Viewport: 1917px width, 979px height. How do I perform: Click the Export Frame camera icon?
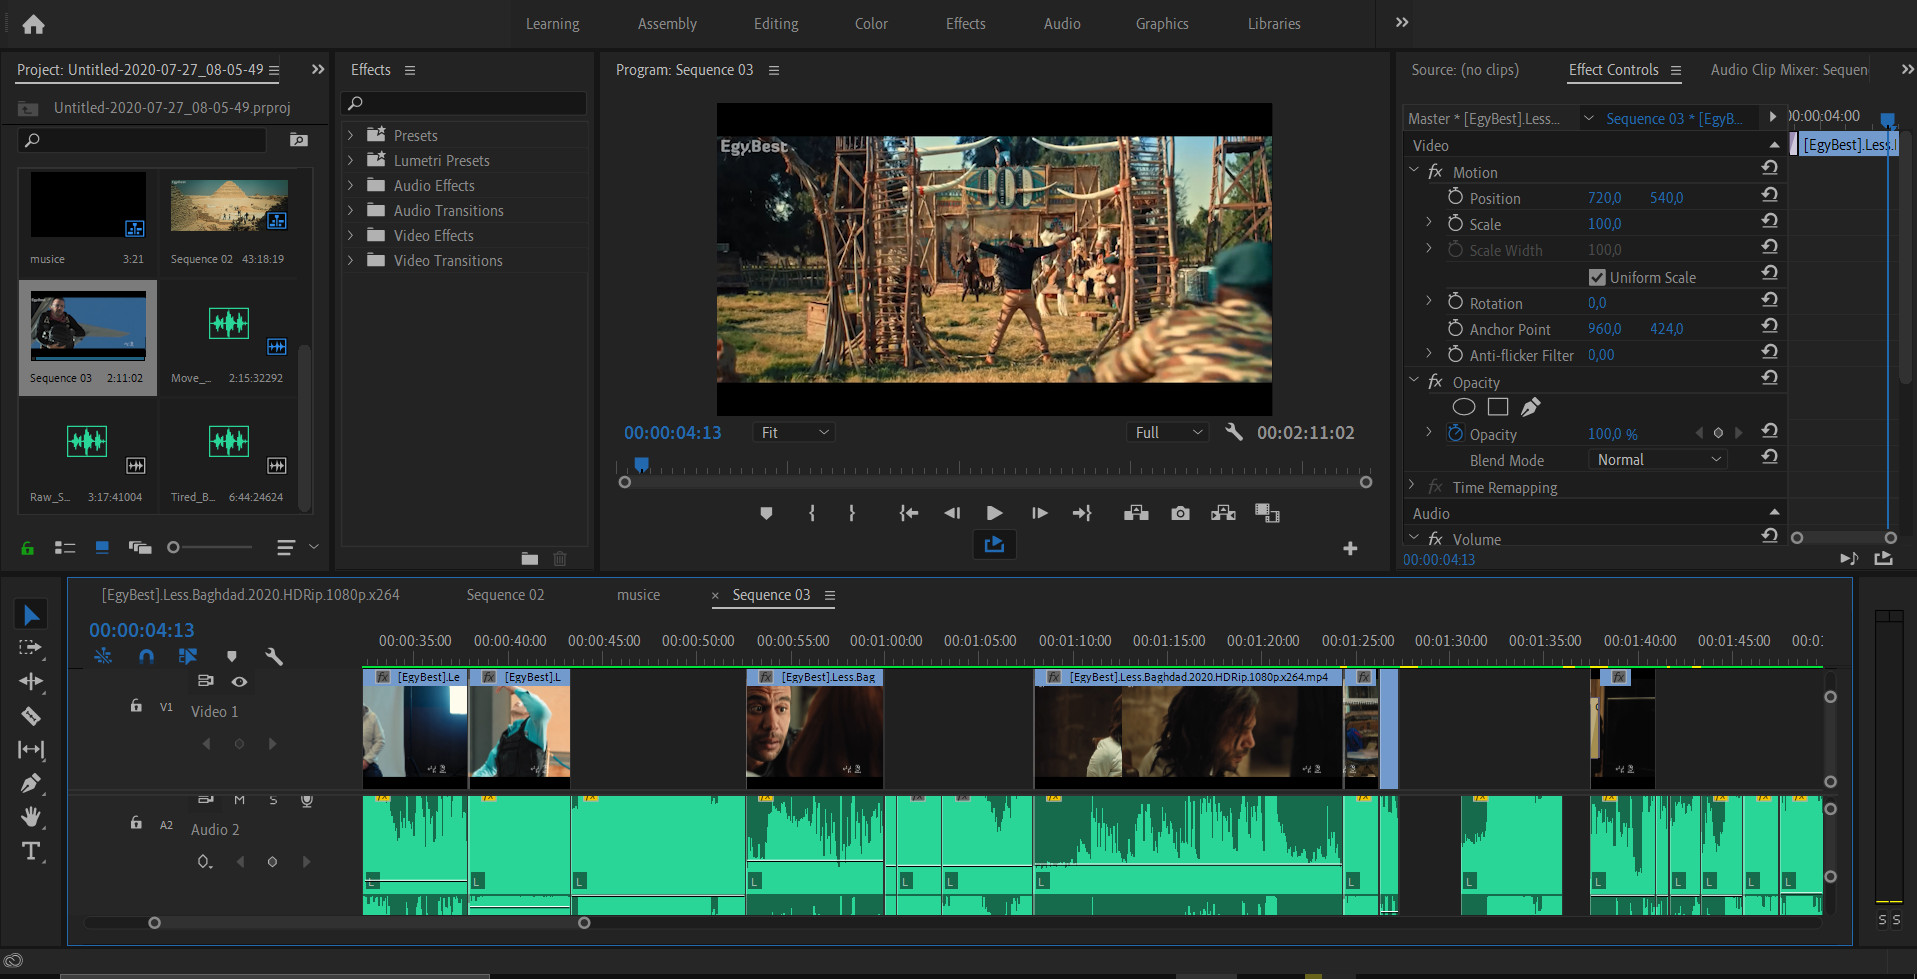click(1180, 513)
